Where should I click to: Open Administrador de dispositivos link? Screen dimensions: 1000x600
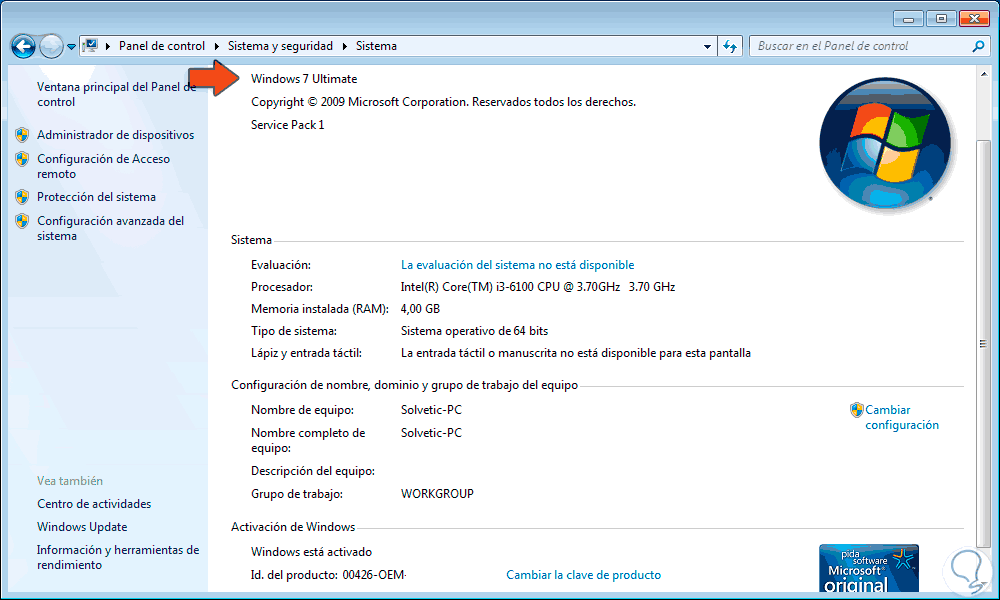[115, 135]
